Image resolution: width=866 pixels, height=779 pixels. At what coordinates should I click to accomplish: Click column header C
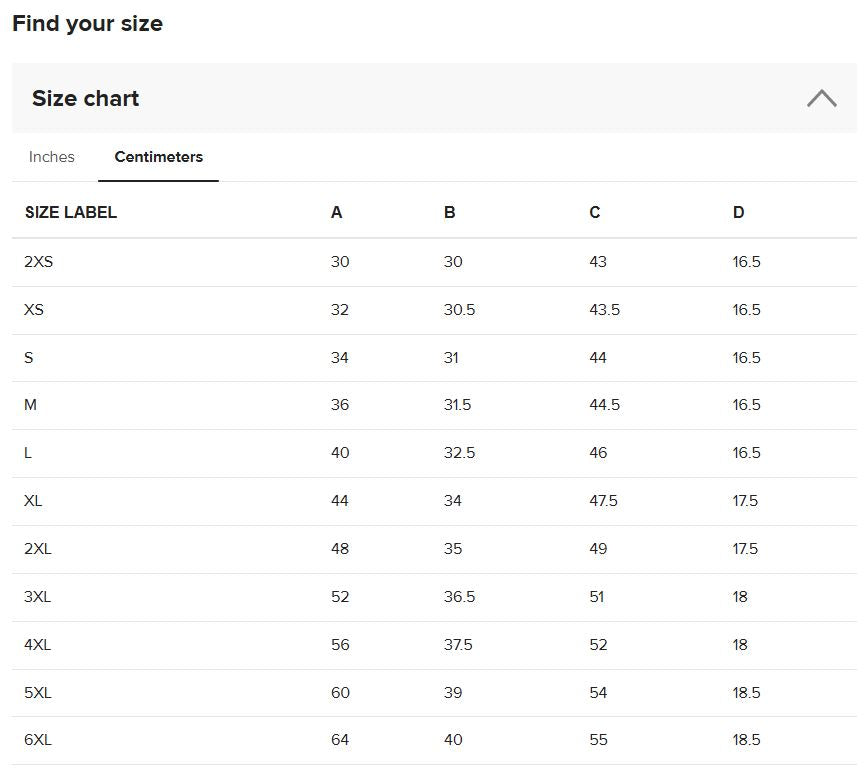click(x=595, y=212)
